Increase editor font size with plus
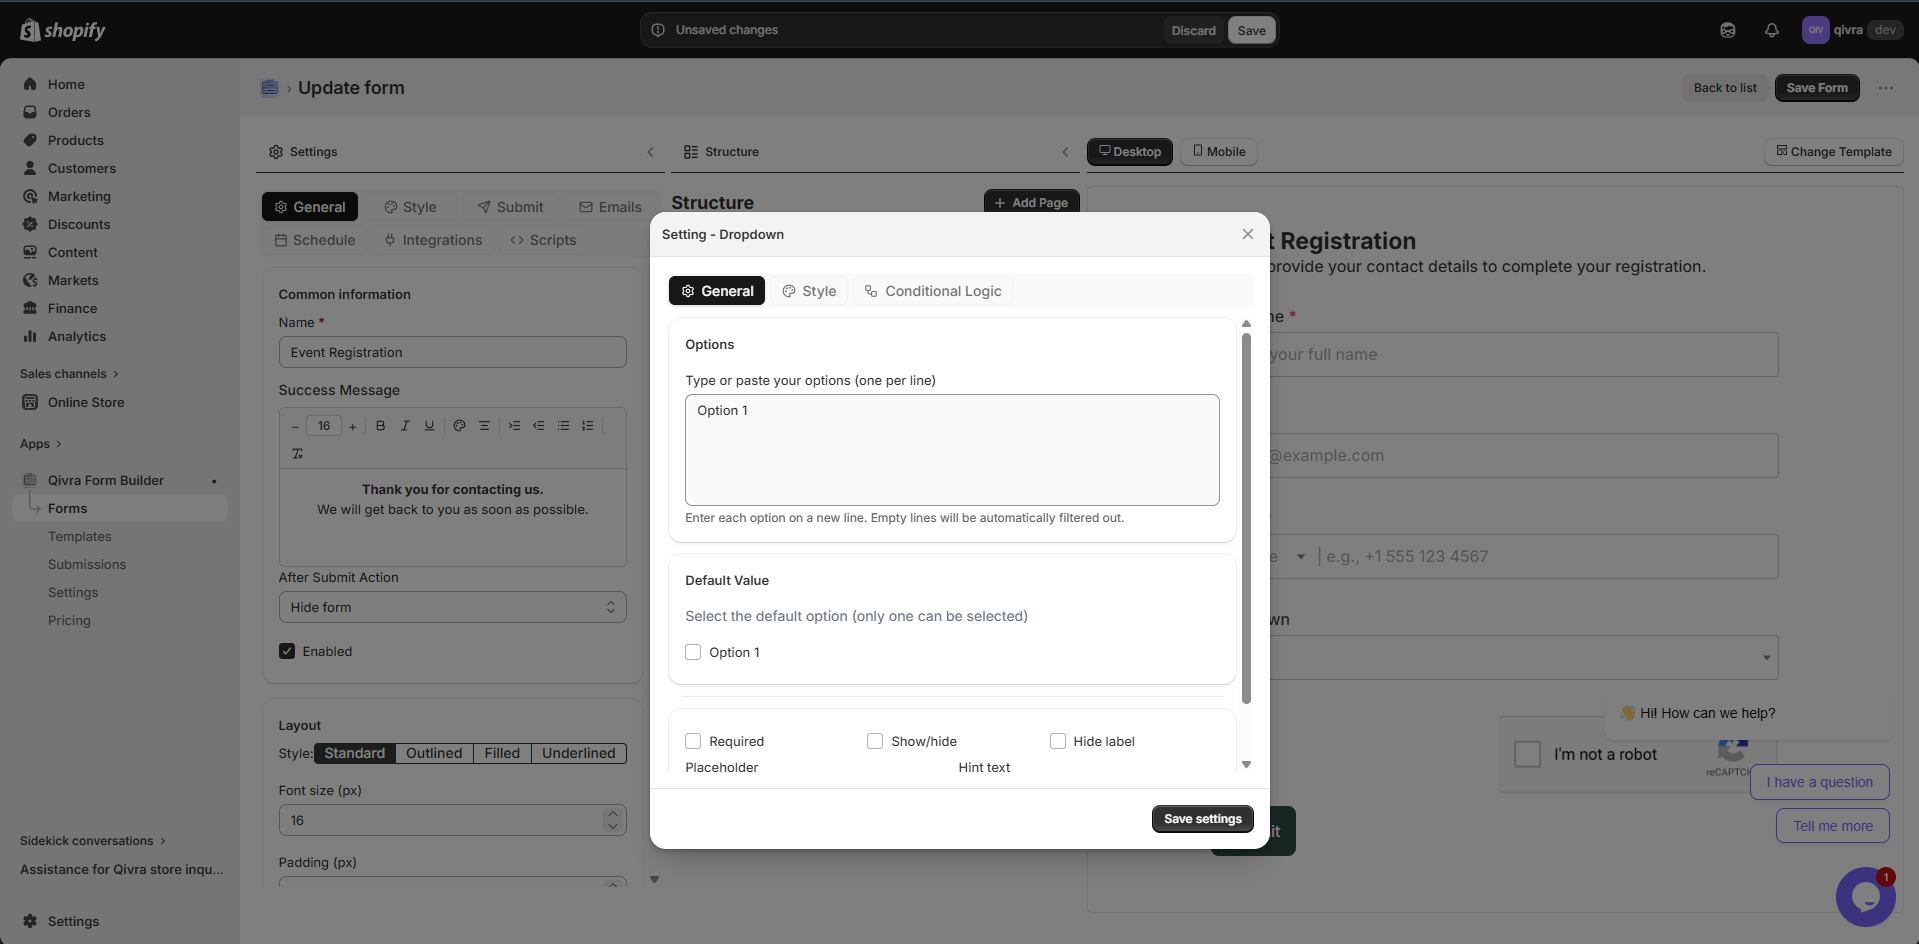 click(352, 427)
